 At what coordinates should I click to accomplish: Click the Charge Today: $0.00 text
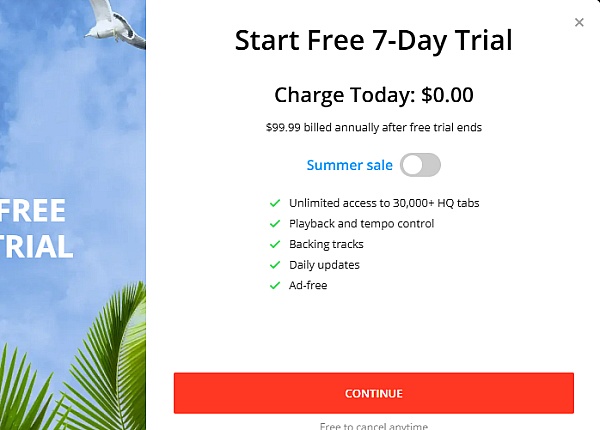coord(373,96)
